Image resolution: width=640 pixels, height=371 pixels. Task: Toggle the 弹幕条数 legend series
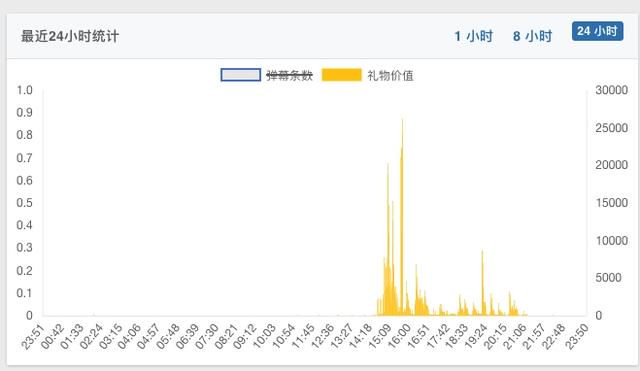tap(289, 75)
